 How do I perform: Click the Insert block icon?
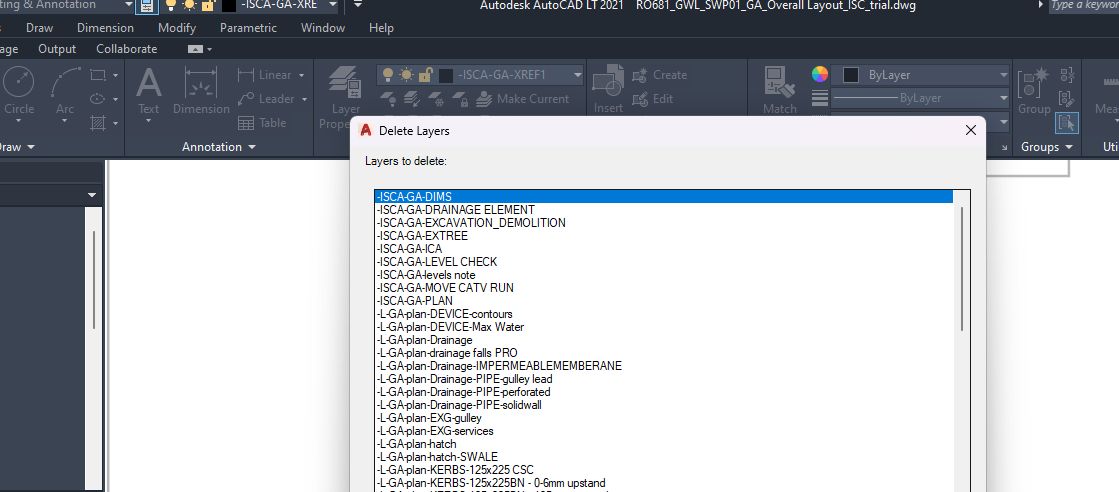point(607,88)
